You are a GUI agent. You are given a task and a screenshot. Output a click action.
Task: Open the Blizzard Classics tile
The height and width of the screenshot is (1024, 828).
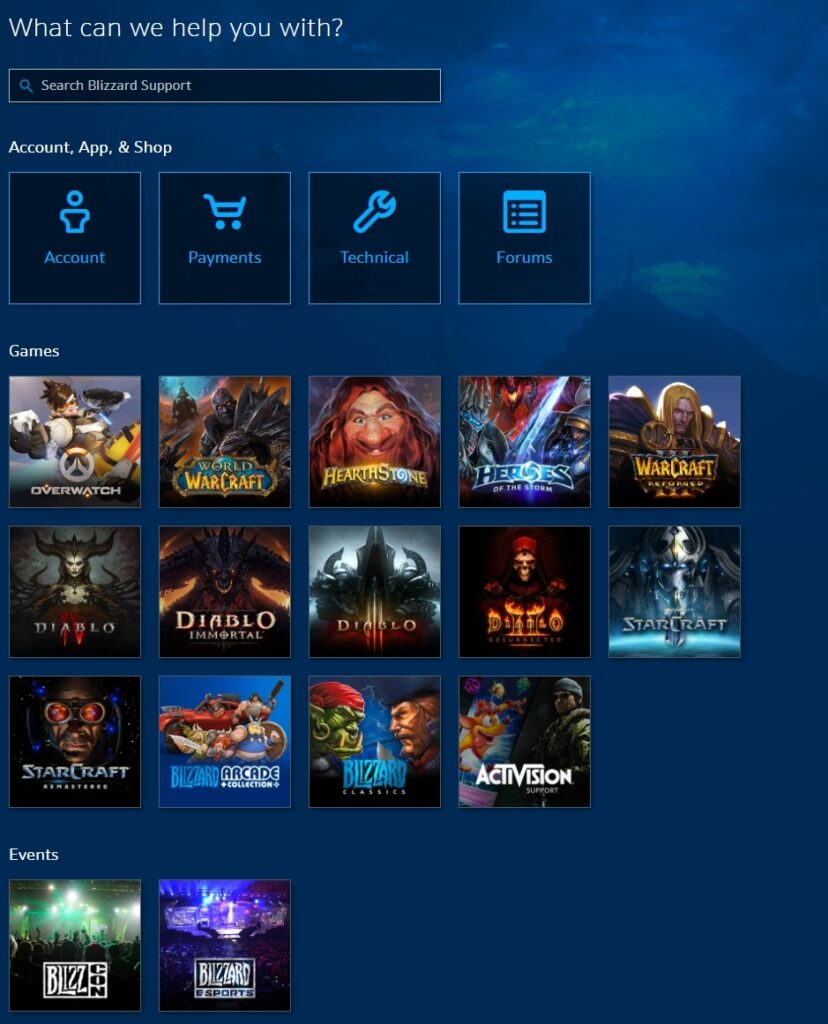point(374,742)
